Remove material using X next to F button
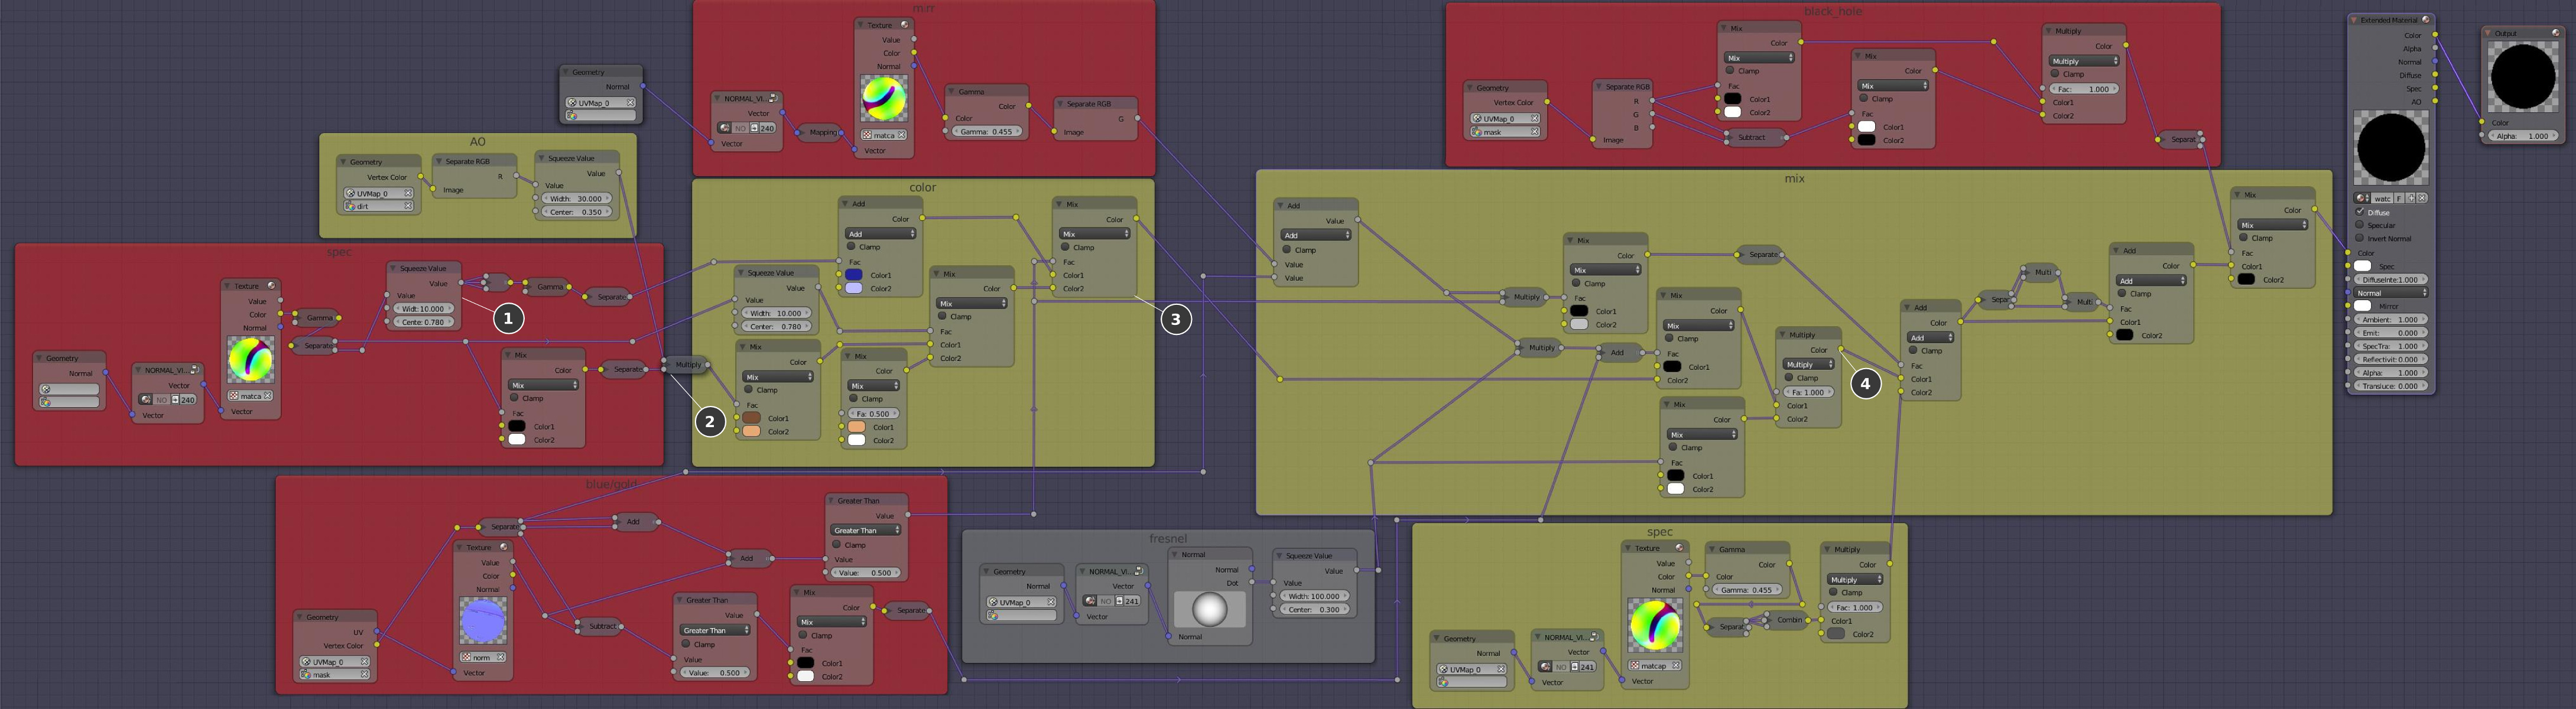 pos(2422,198)
